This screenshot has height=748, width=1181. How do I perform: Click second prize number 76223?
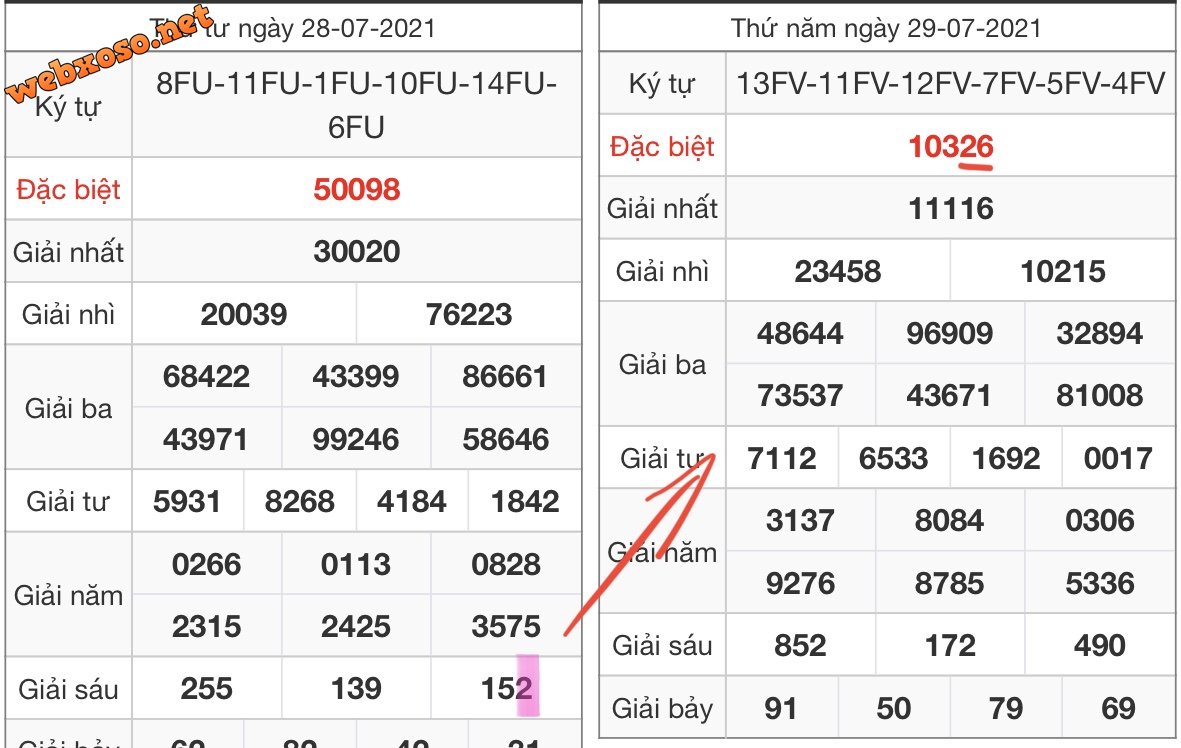pyautogui.click(x=468, y=315)
